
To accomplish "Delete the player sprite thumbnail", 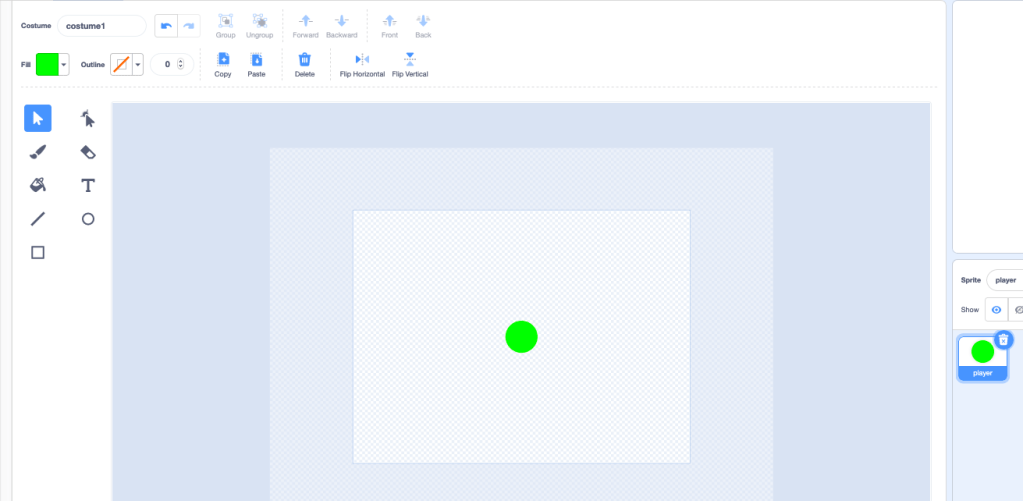I will [x=1003, y=340].
